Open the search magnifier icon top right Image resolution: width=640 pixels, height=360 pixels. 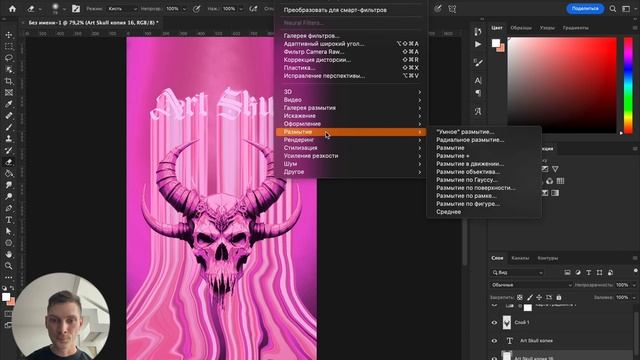point(613,9)
